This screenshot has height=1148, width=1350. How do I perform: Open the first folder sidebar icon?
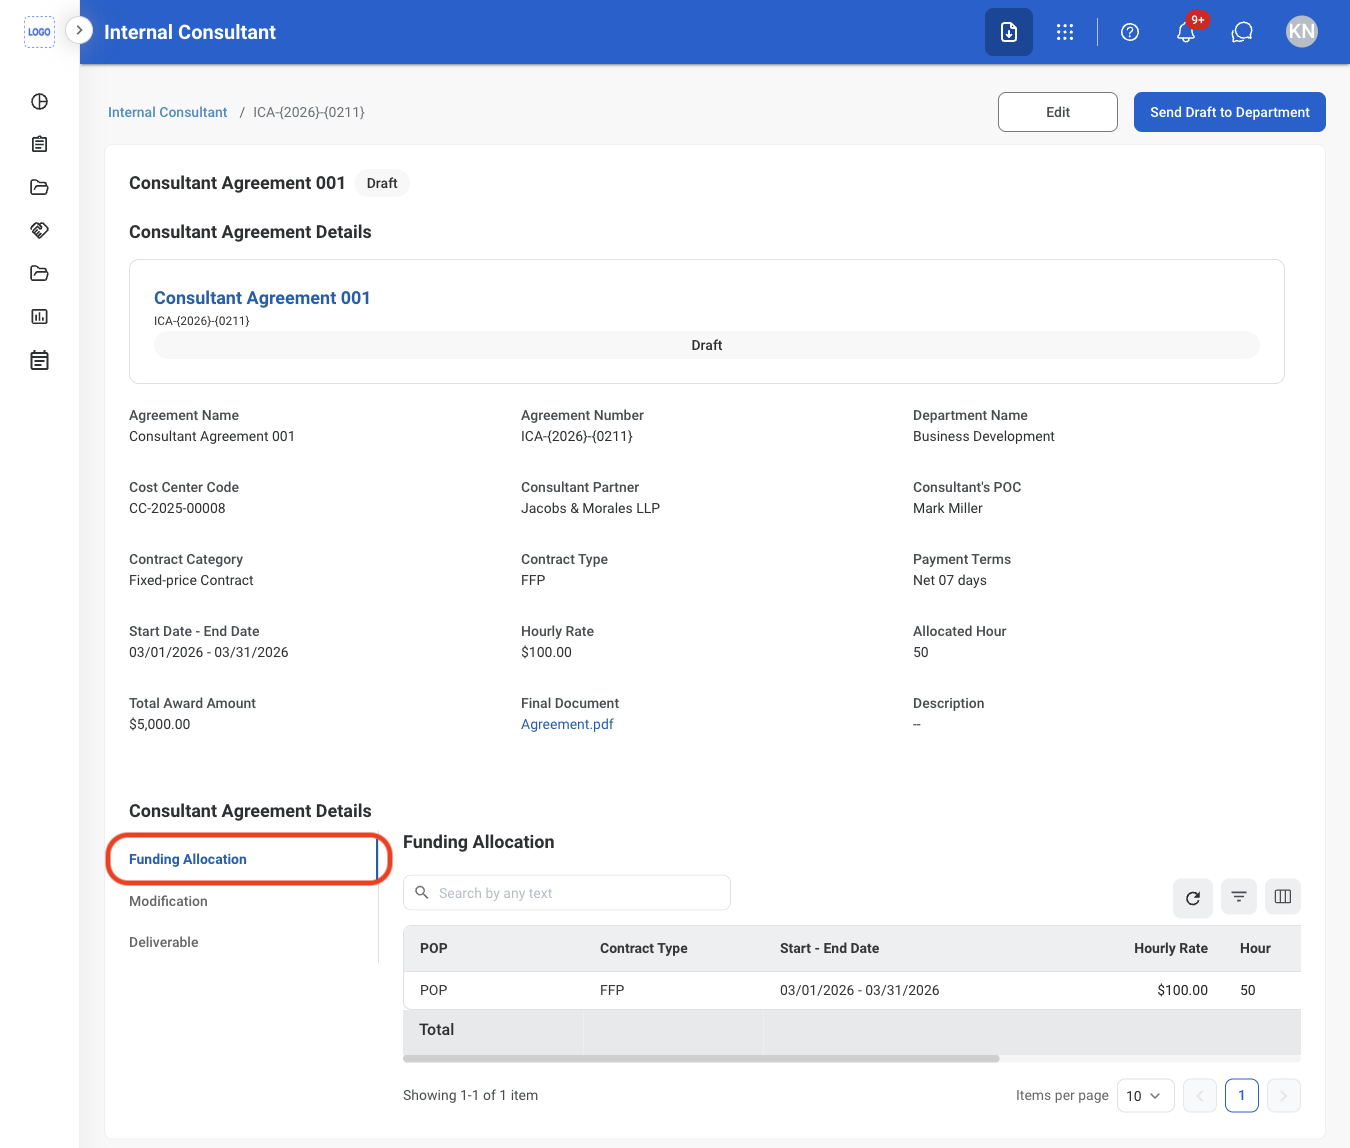39,187
